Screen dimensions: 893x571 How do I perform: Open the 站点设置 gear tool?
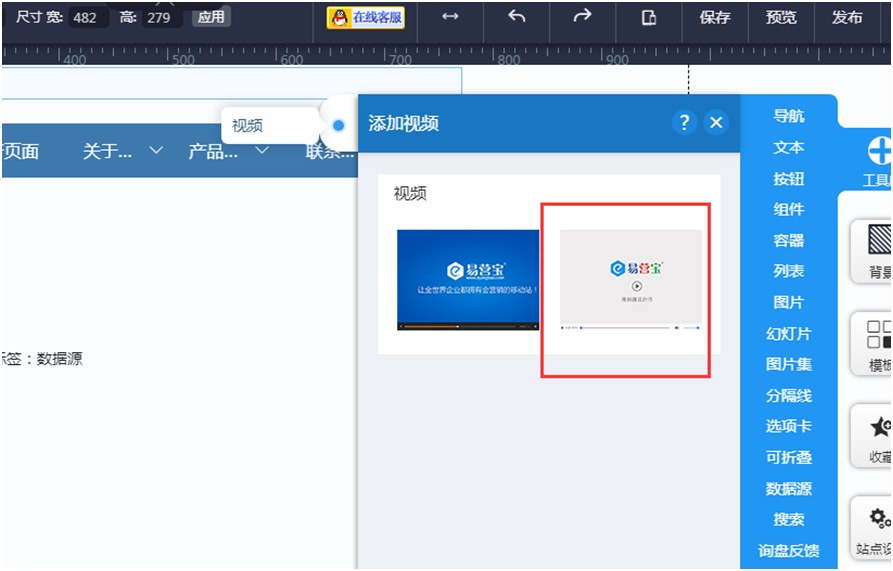point(872,529)
